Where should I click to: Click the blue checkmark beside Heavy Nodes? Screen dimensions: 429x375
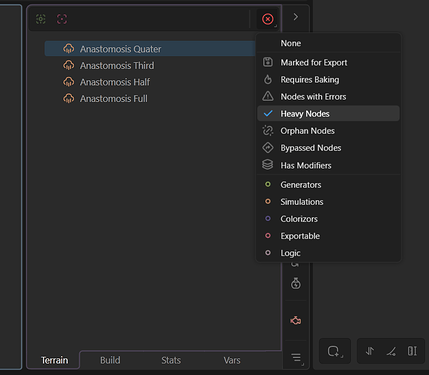tap(268, 114)
